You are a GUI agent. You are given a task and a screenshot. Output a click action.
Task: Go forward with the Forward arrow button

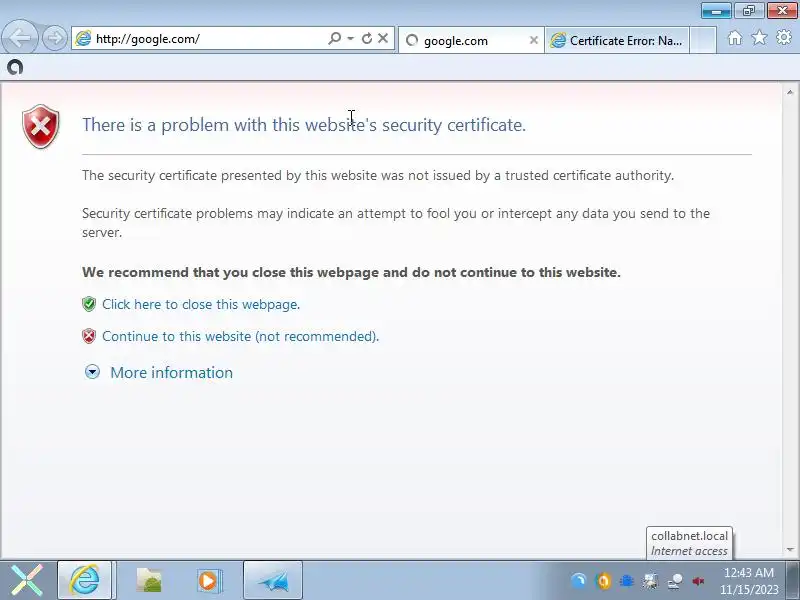point(55,38)
